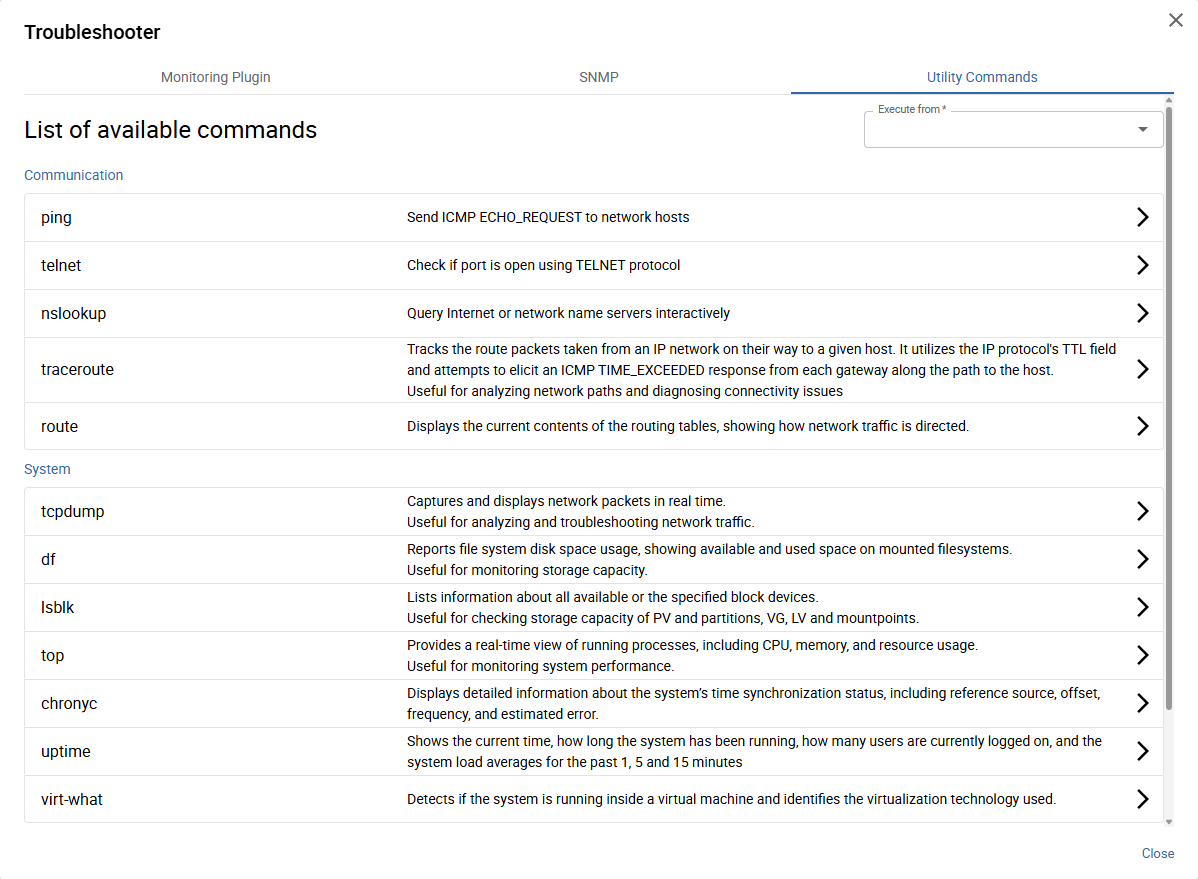Screen dimensions: 1198x879
Task: Click the df row arrow icon
Action: pos(1142,559)
